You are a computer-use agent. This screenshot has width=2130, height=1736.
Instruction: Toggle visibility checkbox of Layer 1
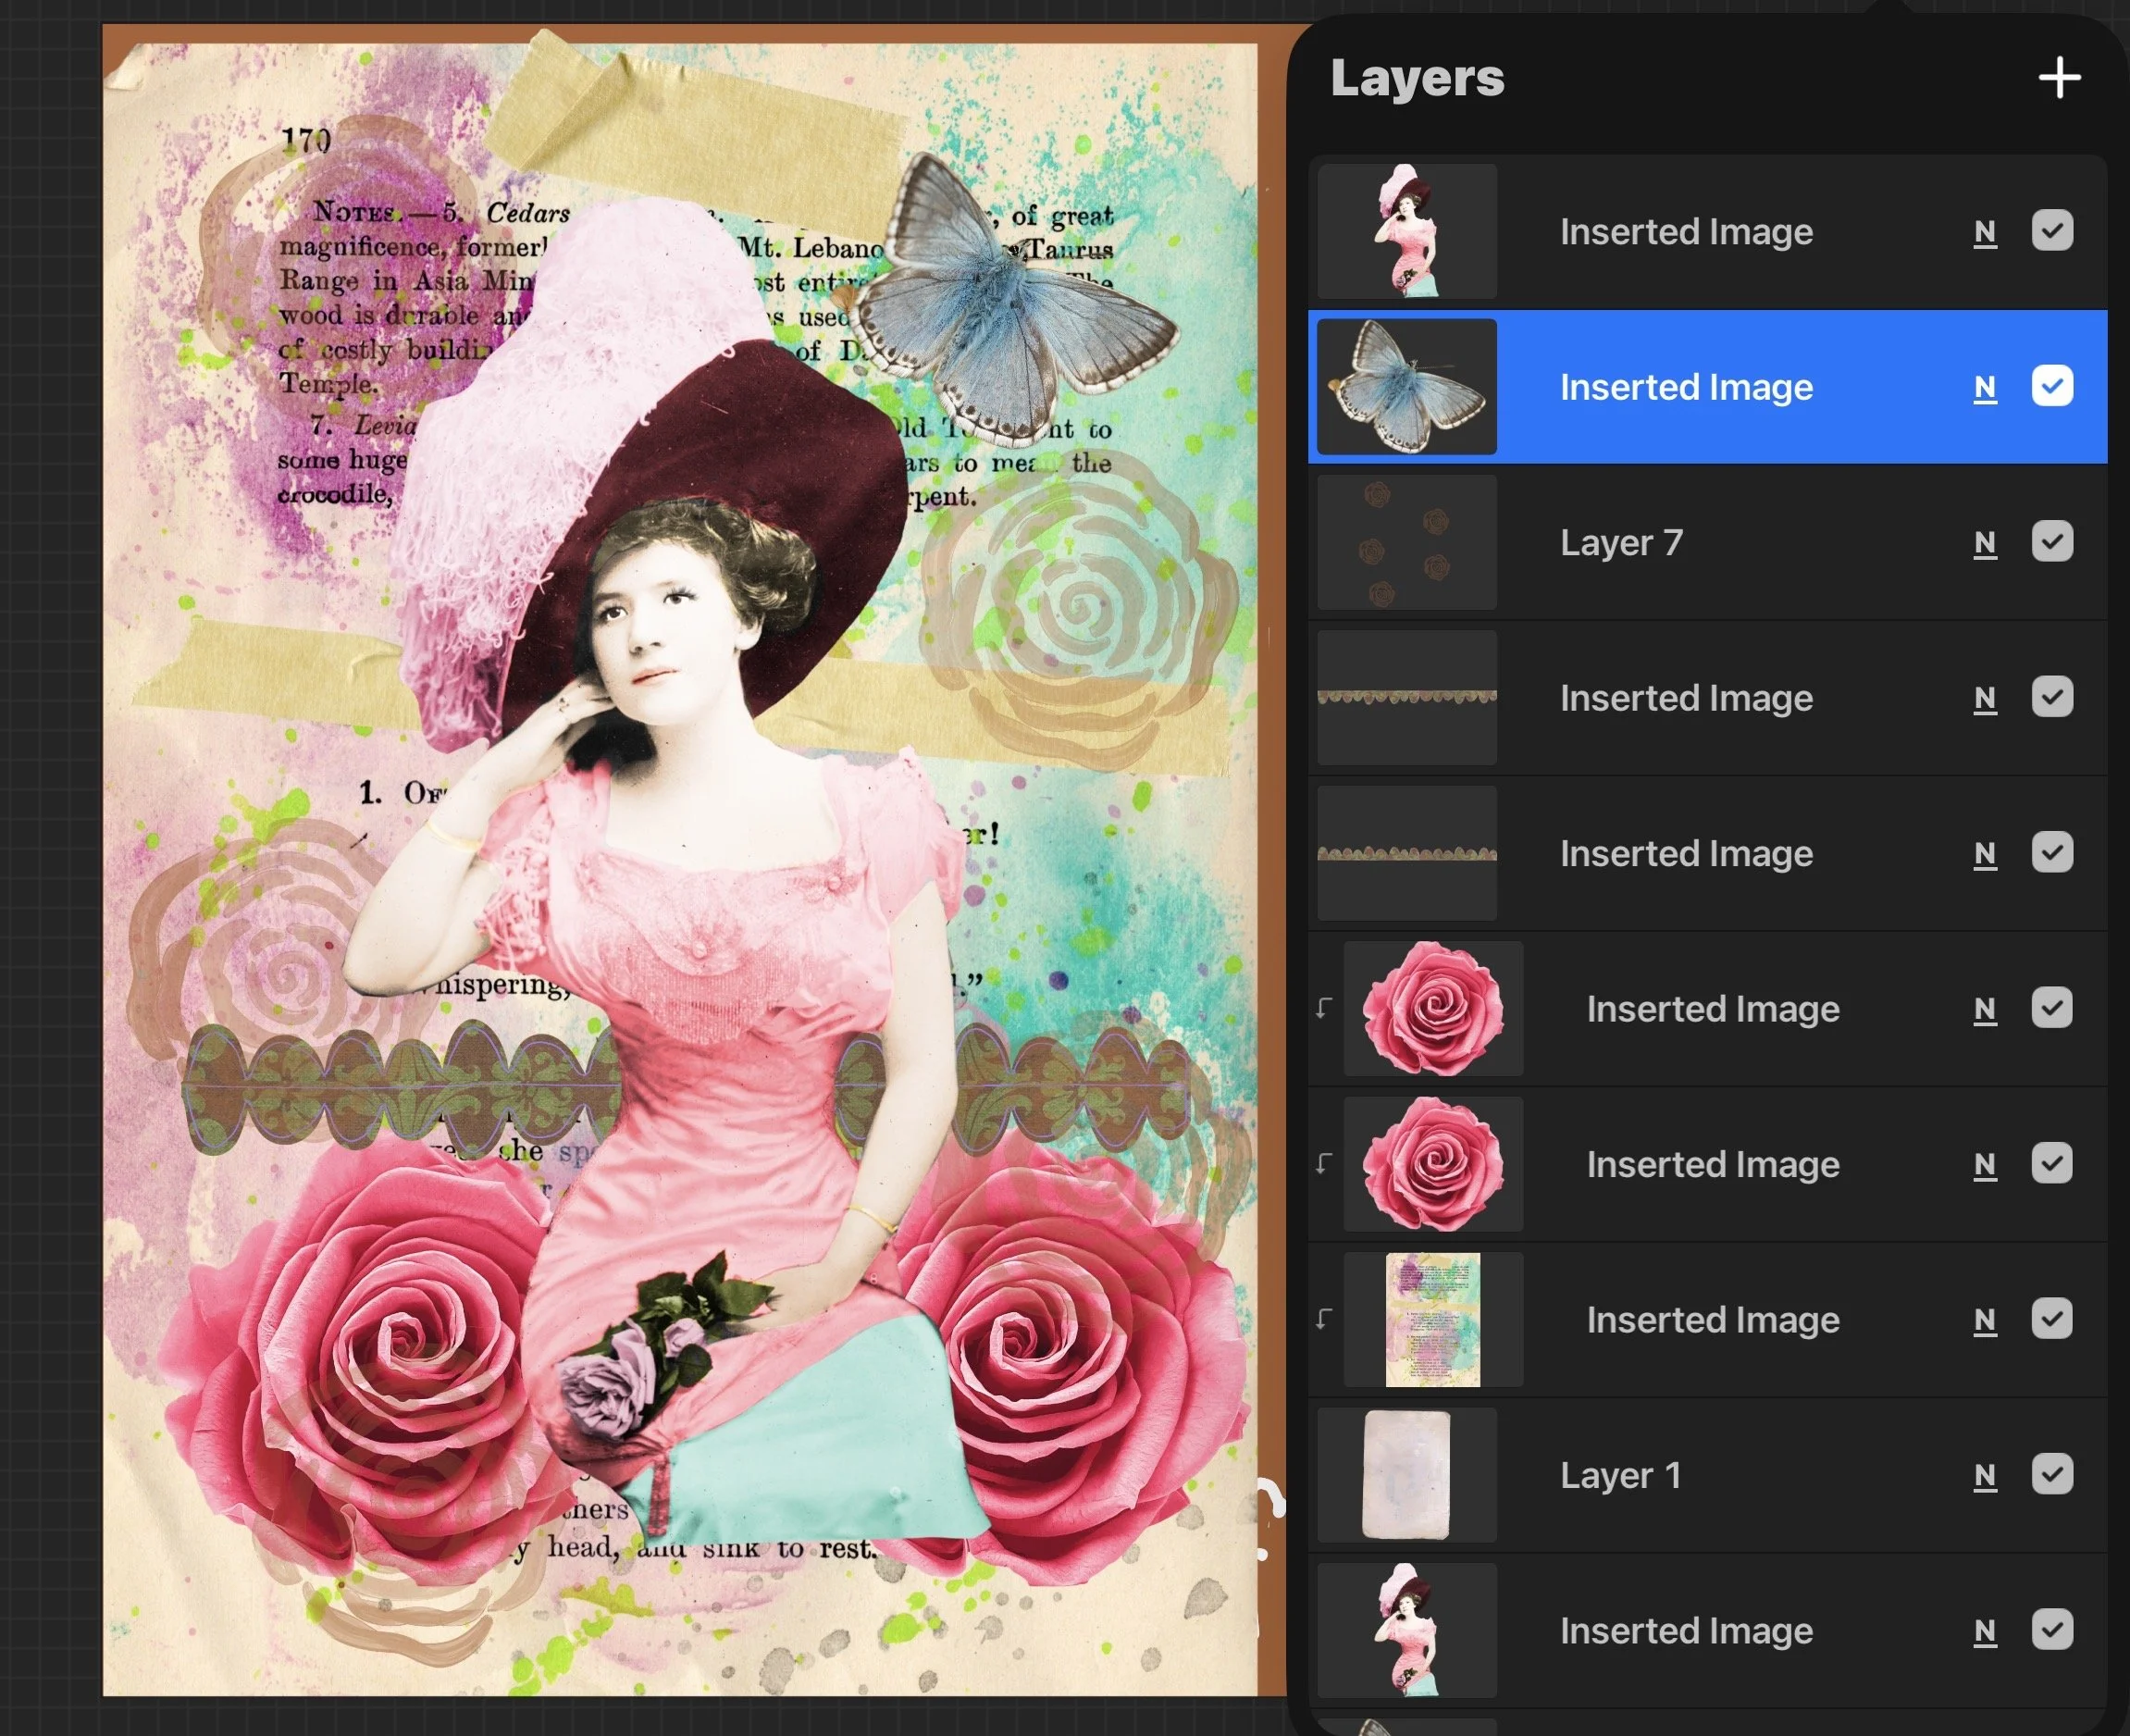pos(2052,1474)
